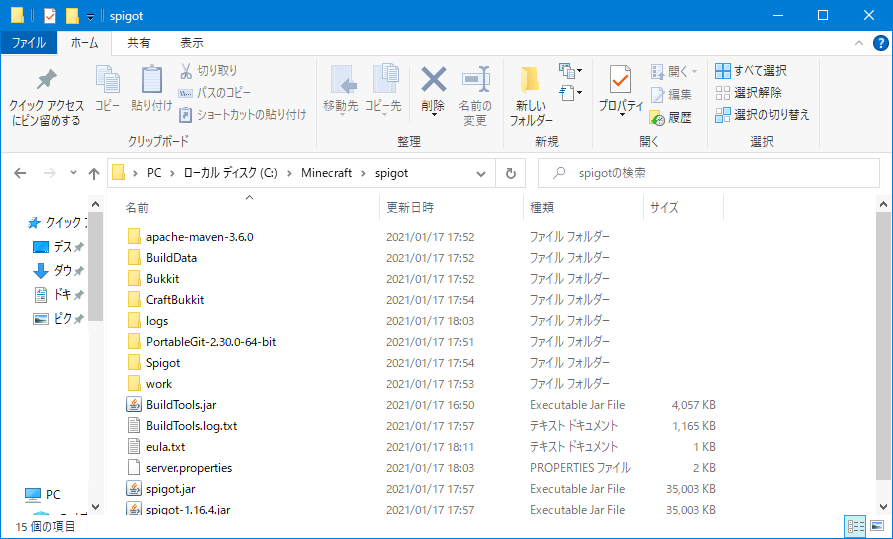Viewport: 893px width, 539px height.
Task: Open Move To (移動先) menu
Action: [x=341, y=91]
